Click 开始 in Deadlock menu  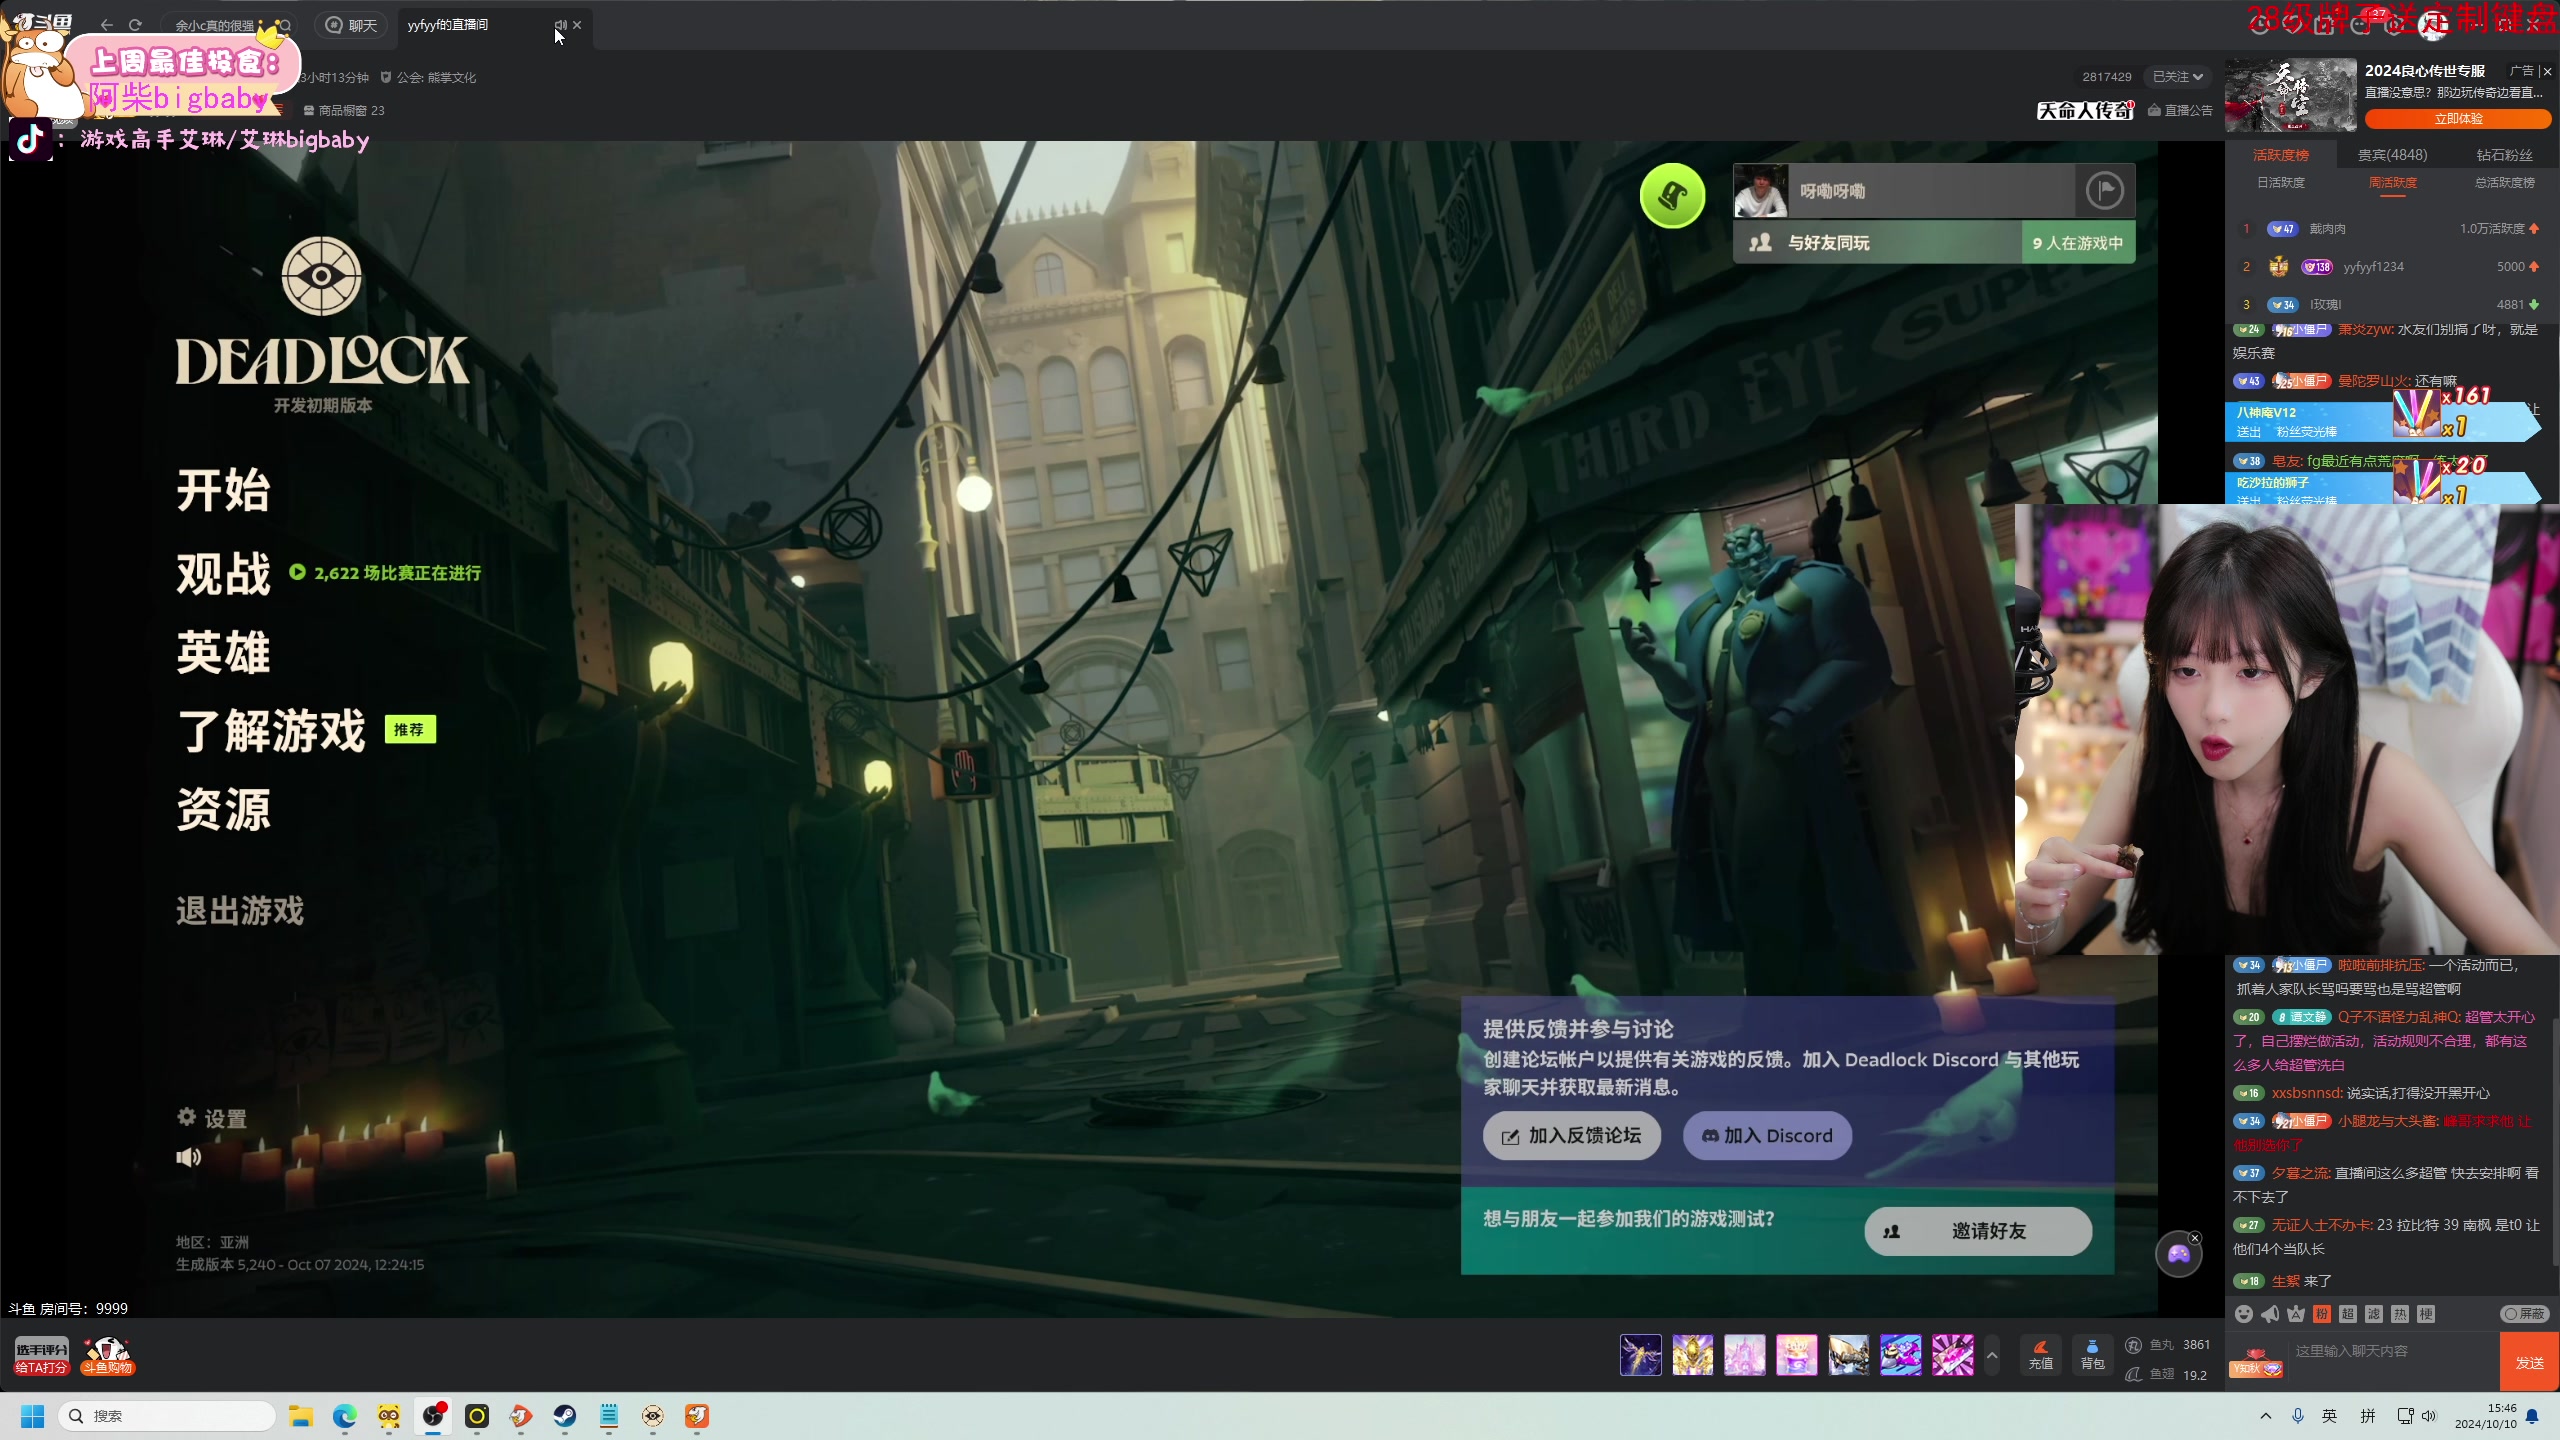pos(223,490)
